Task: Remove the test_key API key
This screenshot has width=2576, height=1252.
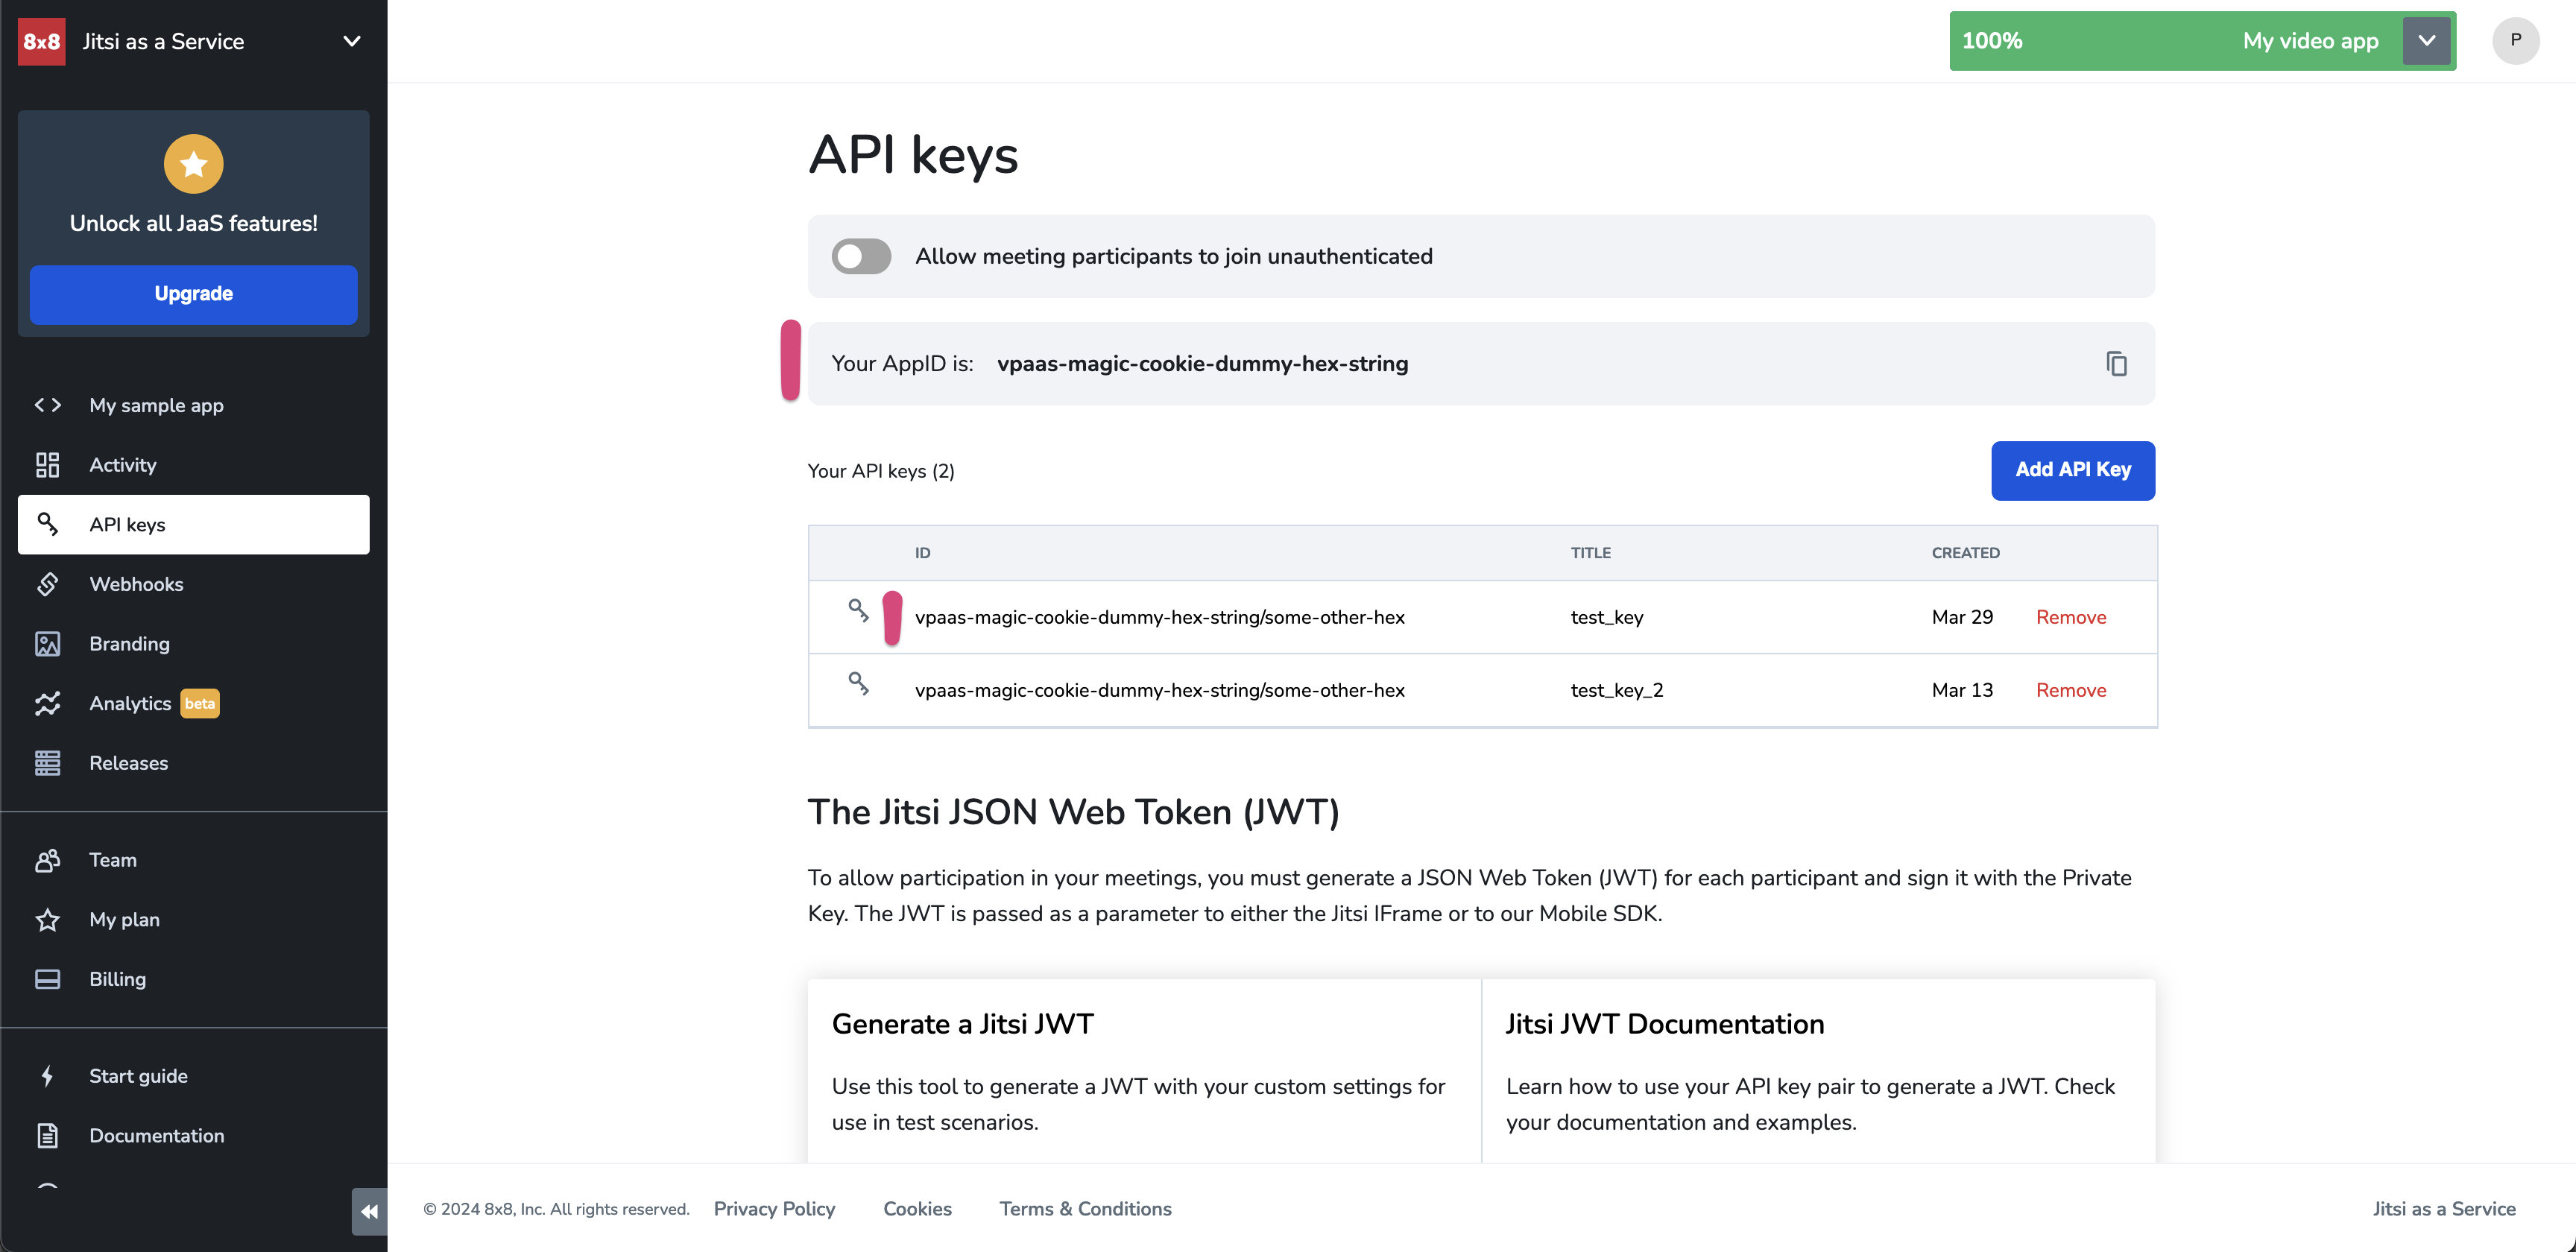Action: click(x=2071, y=617)
